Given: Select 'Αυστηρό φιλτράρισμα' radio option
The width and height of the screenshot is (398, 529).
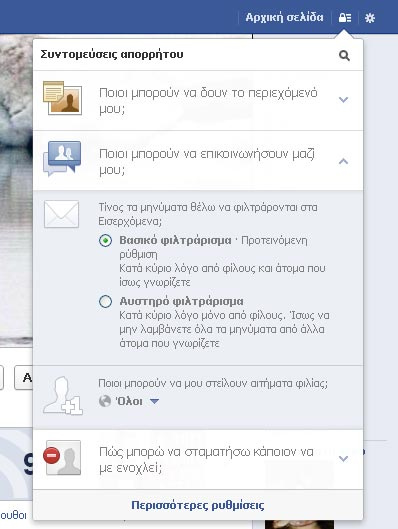Looking at the screenshot, I should pos(105,301).
